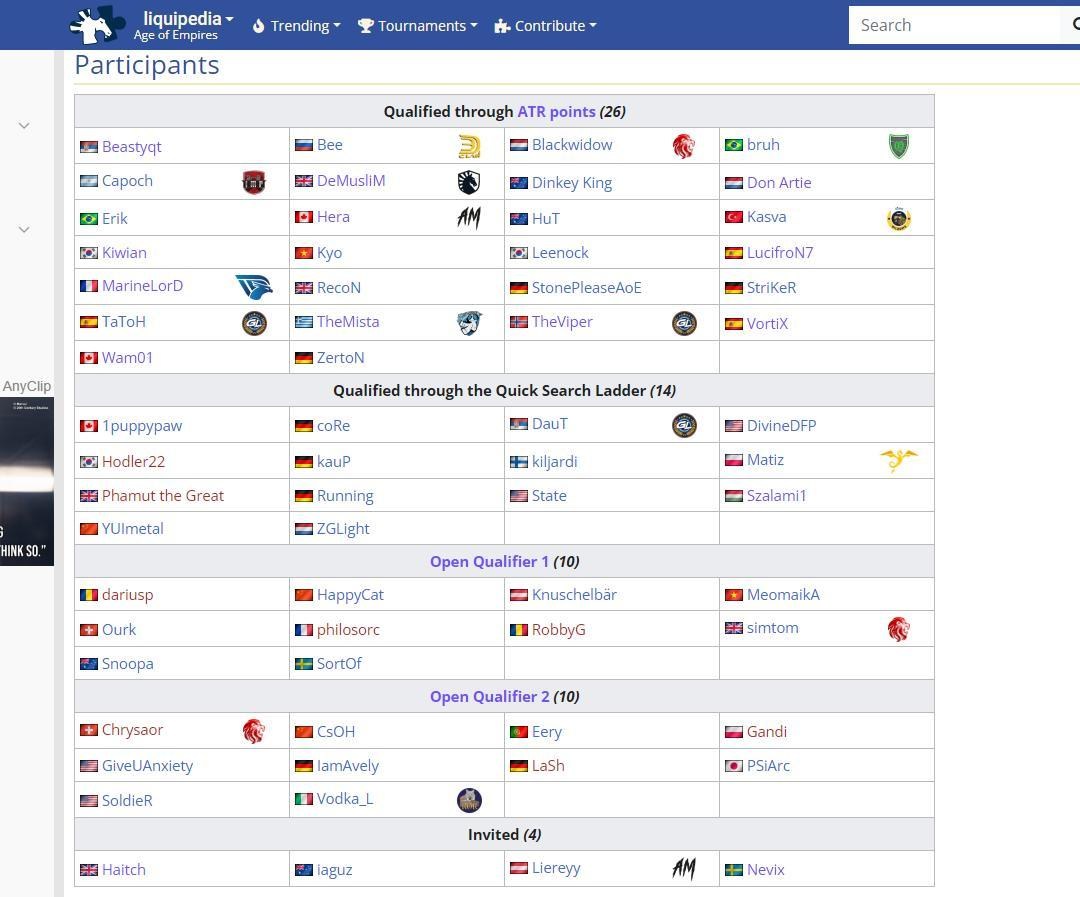The image size is (1080, 897).
Task: Open the Open Qualifier 1 link
Action: coord(489,561)
